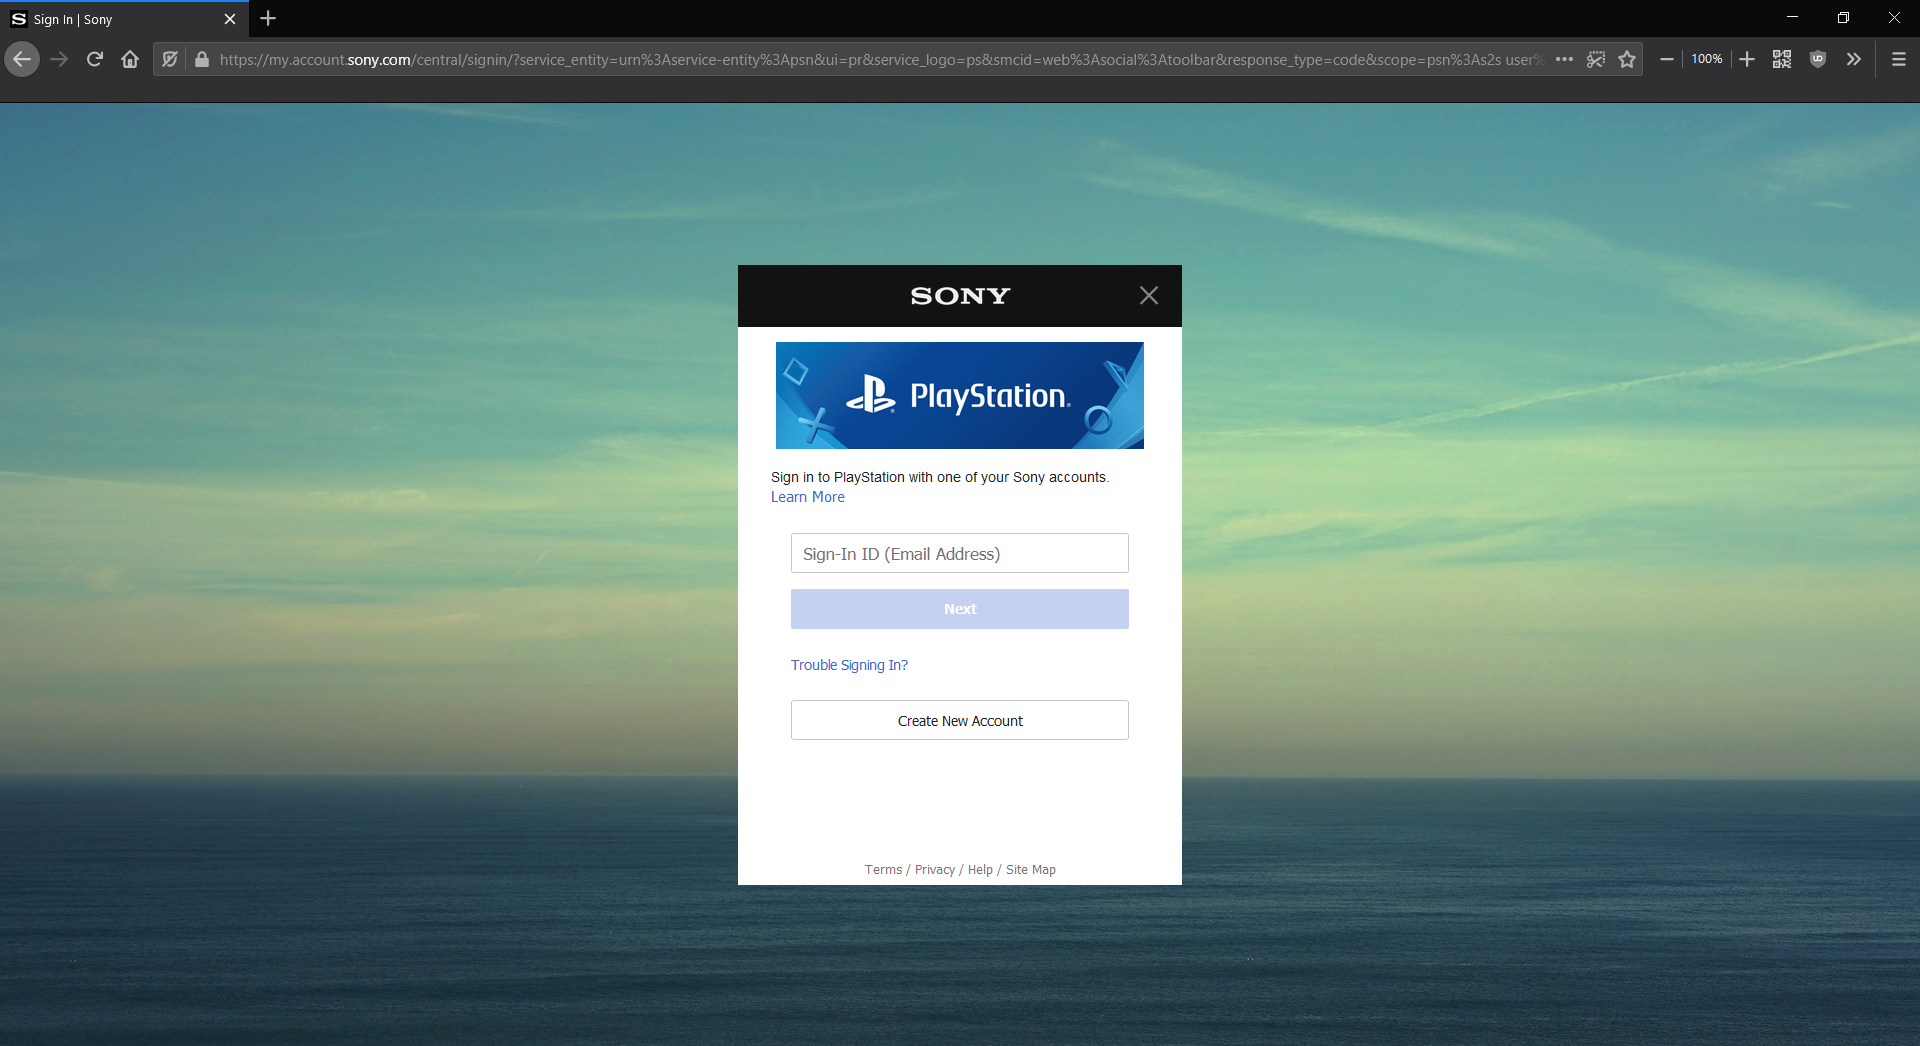Open the browser home page
Screen dimensions: 1920x1046
130,59
